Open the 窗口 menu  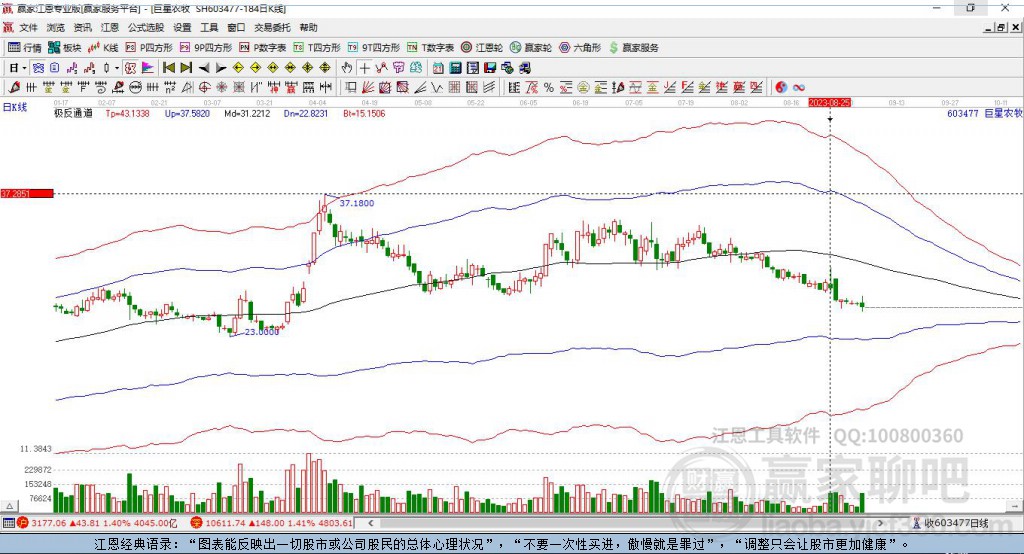point(236,27)
